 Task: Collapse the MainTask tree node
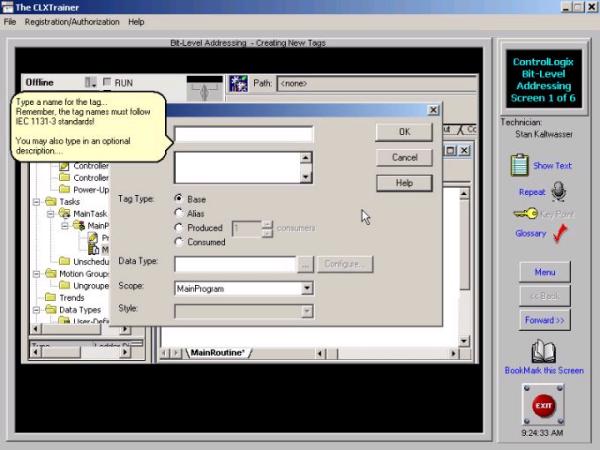click(x=51, y=214)
